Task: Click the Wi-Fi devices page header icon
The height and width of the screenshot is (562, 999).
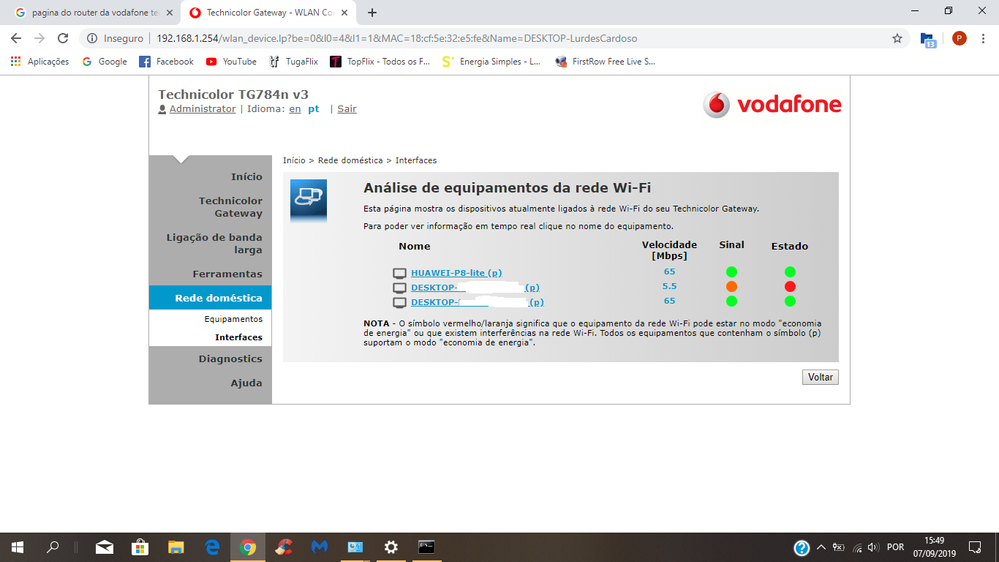Action: coord(308,200)
